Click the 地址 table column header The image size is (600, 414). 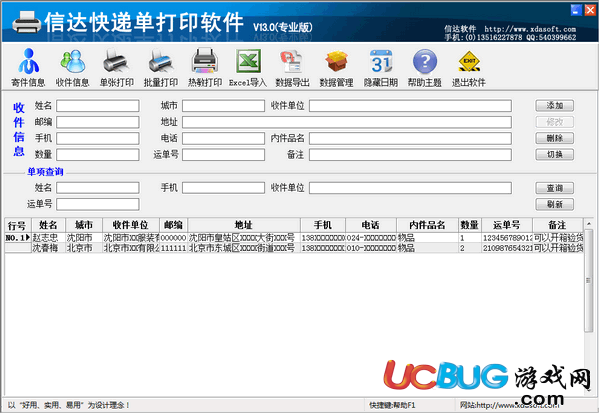[244, 225]
